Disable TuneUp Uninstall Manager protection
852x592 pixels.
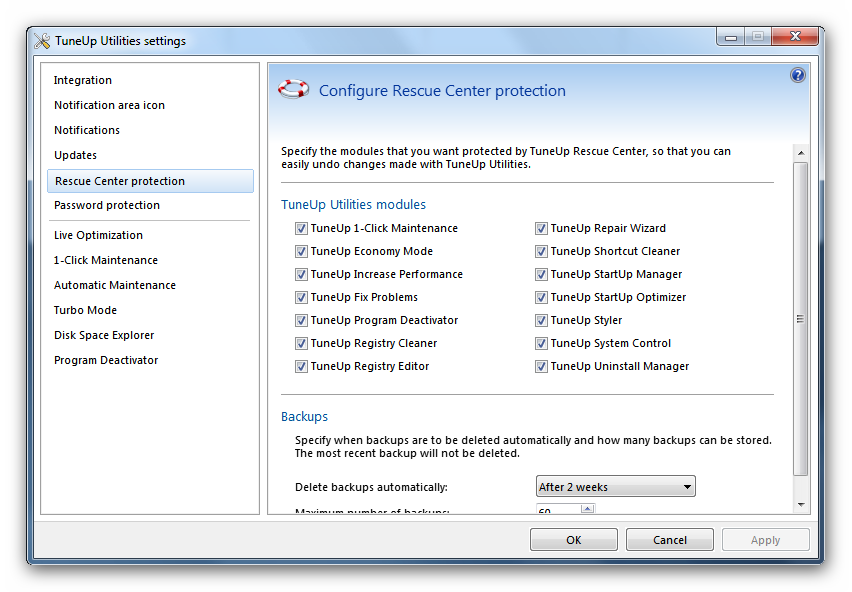click(x=541, y=366)
